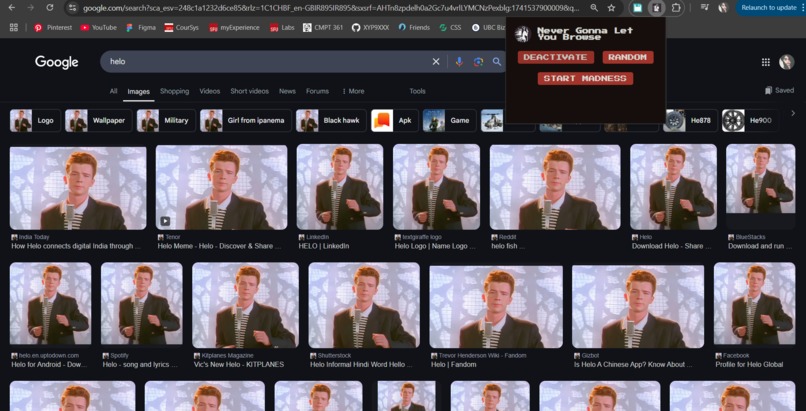806x411 pixels.
Task: Open the Friends bookmark
Action: [x=414, y=28]
